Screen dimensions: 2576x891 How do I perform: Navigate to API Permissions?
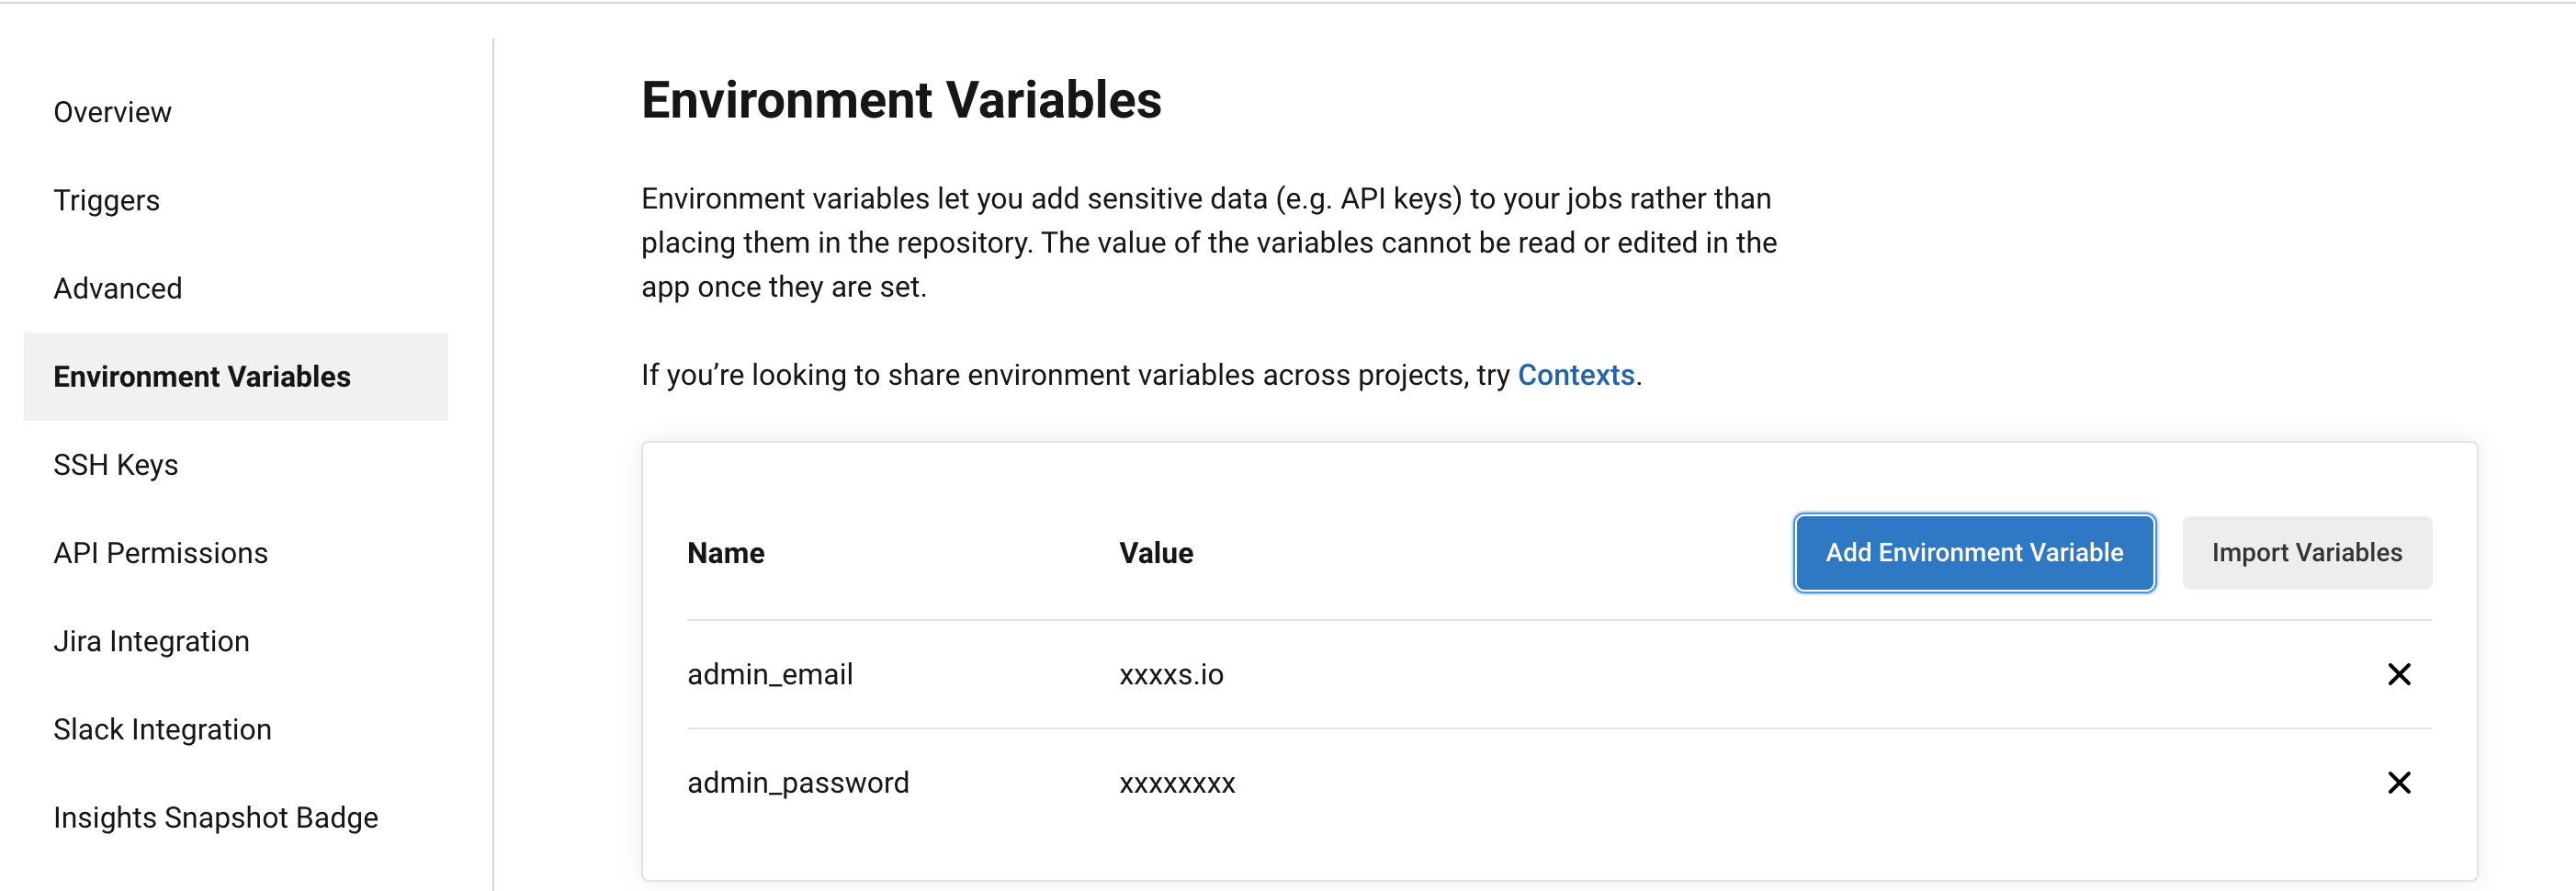click(x=160, y=553)
